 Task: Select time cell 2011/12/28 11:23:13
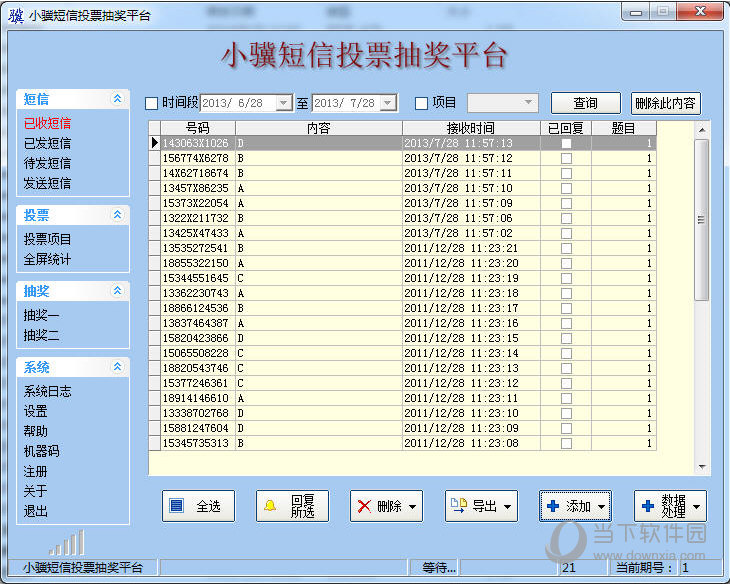click(x=471, y=368)
